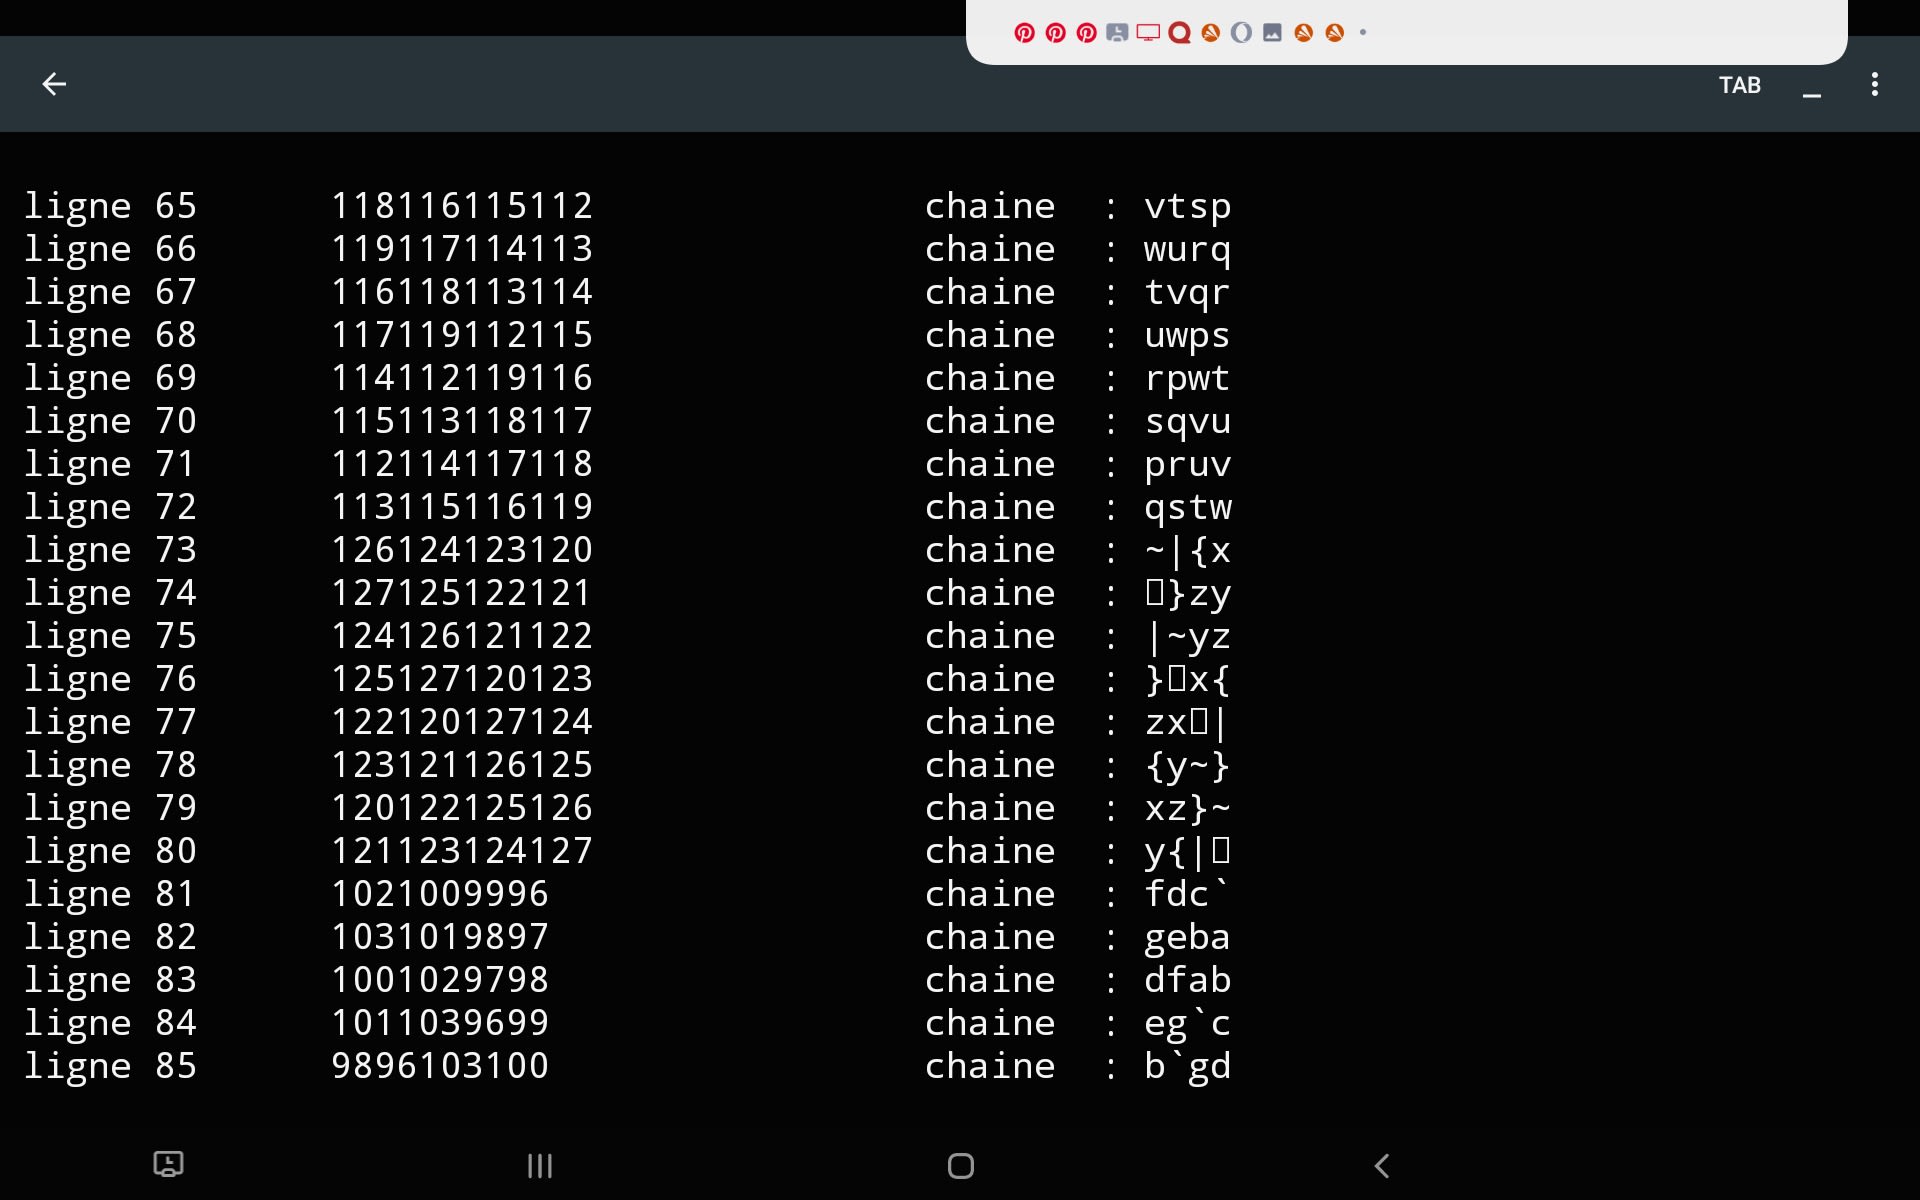
Task: Click the number 9896103100 on ligne 85
Action: [x=440, y=1066]
